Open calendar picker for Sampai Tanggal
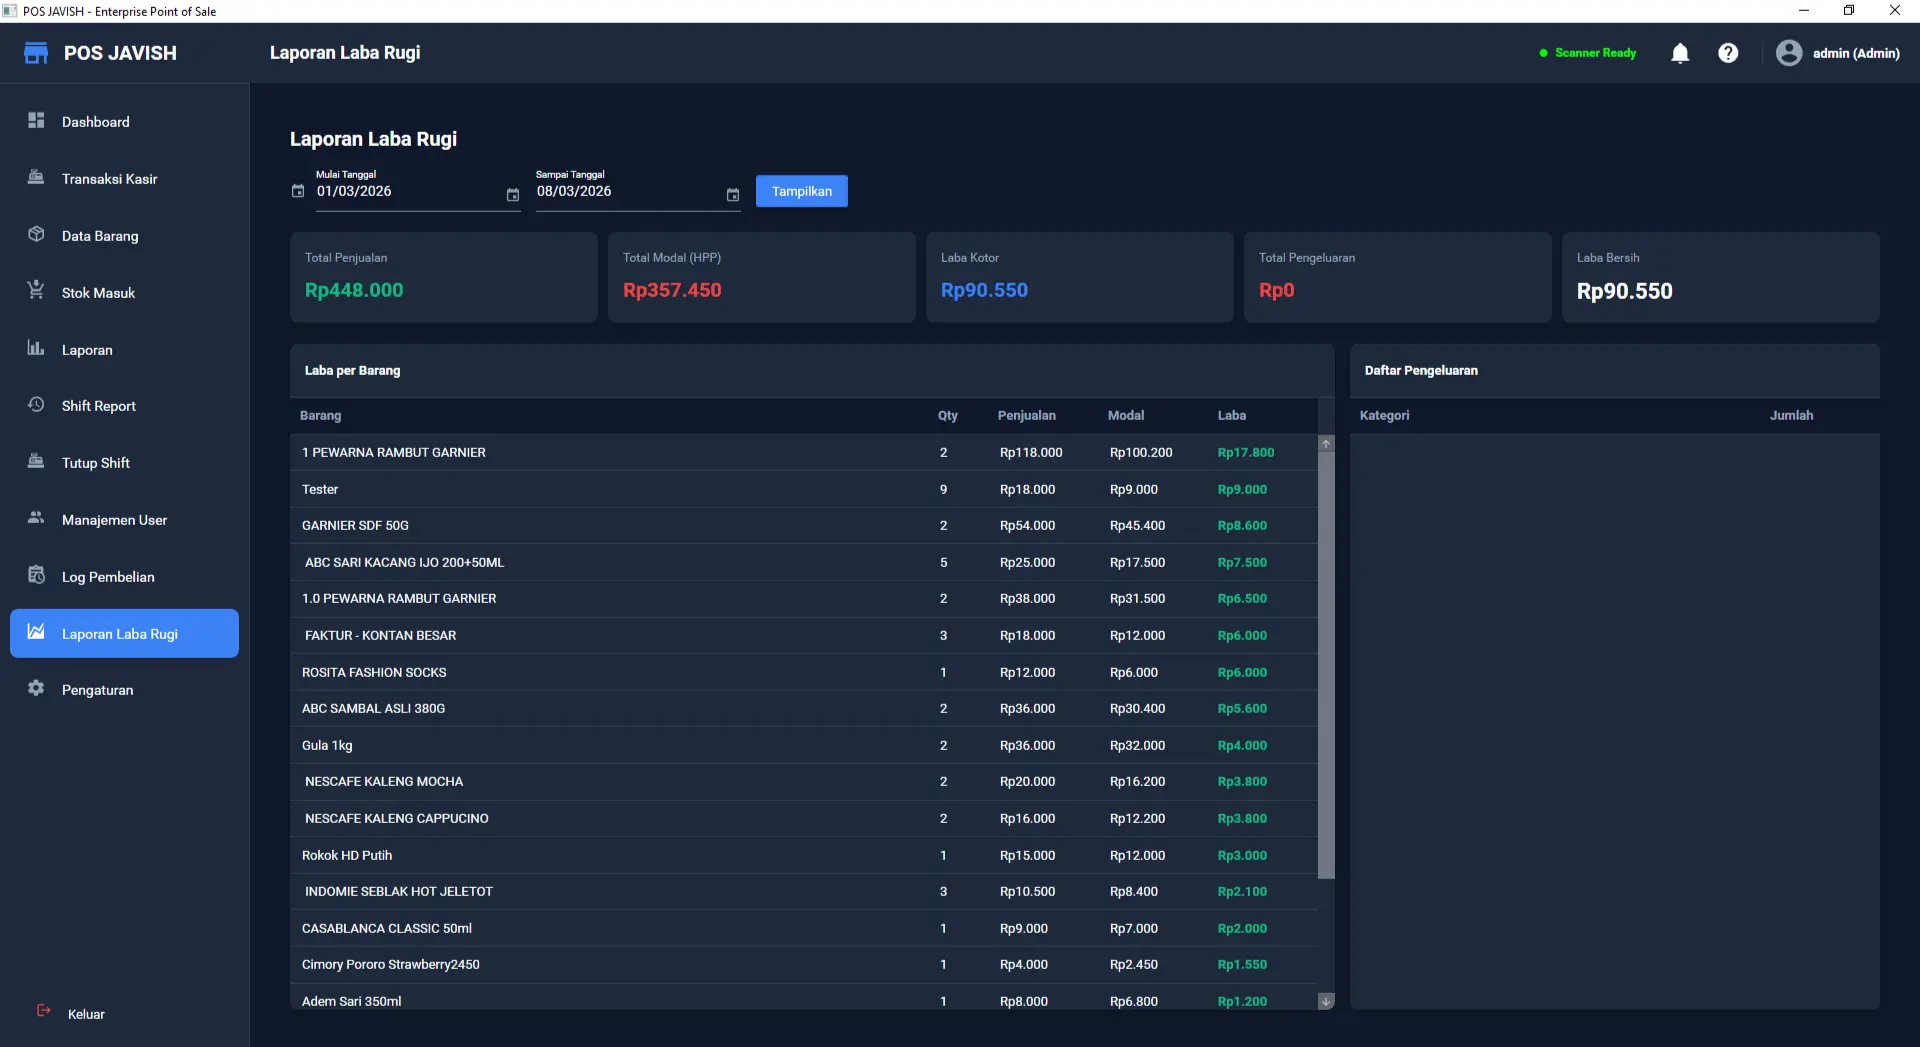Viewport: 1920px width, 1047px height. (x=732, y=195)
